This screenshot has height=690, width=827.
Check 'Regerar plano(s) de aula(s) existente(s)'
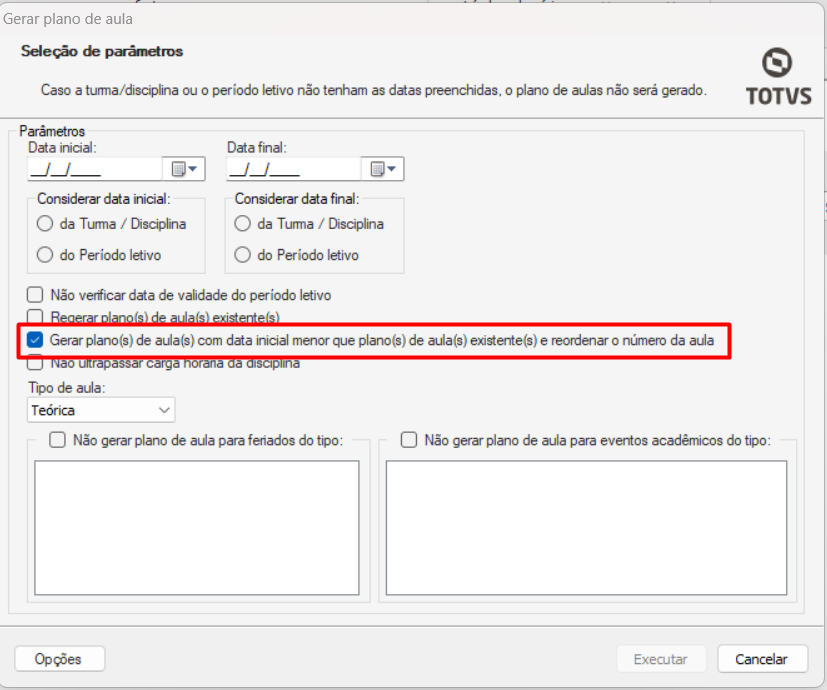click(x=36, y=317)
